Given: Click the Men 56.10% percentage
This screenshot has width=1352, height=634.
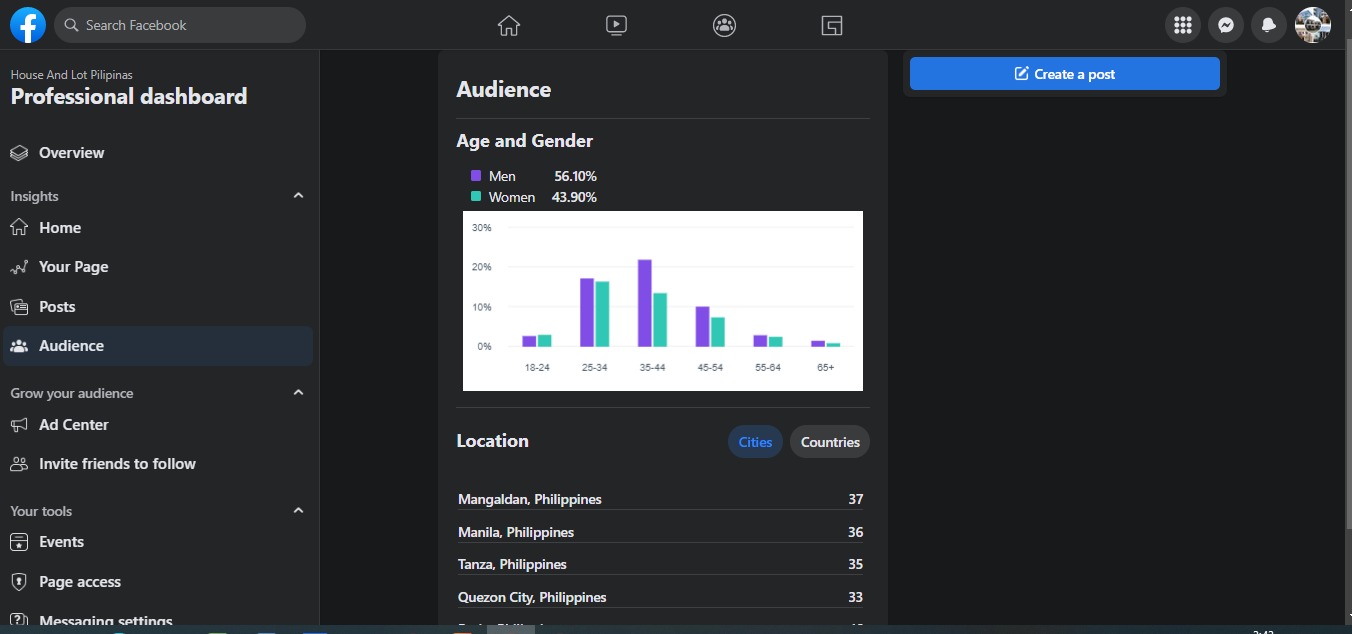Looking at the screenshot, I should pos(576,176).
